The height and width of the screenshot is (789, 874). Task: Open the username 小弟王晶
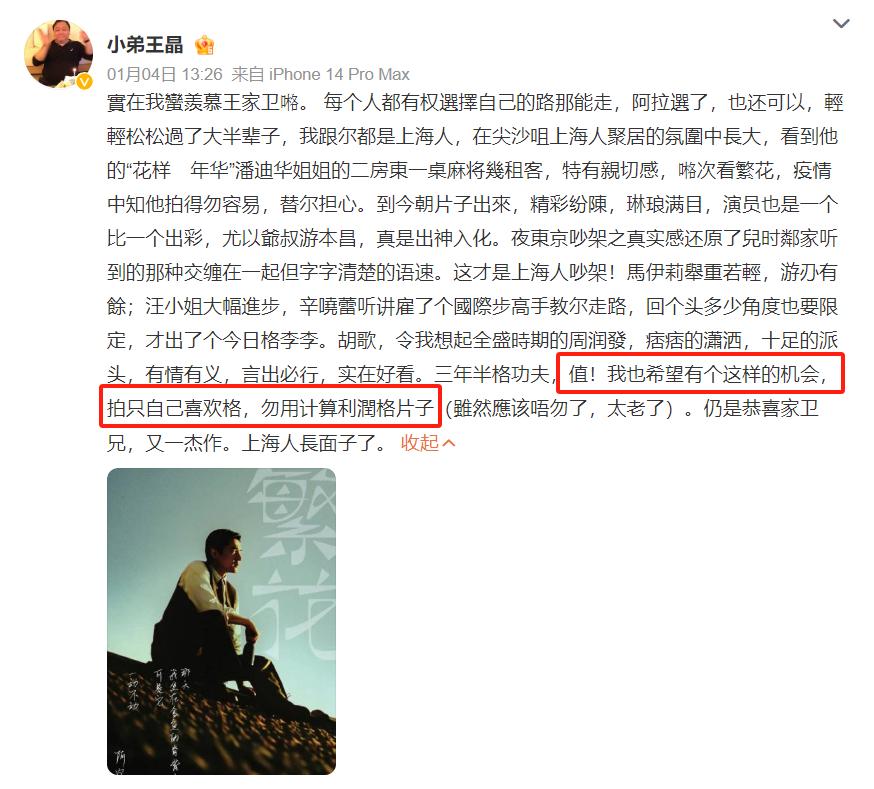pos(145,45)
